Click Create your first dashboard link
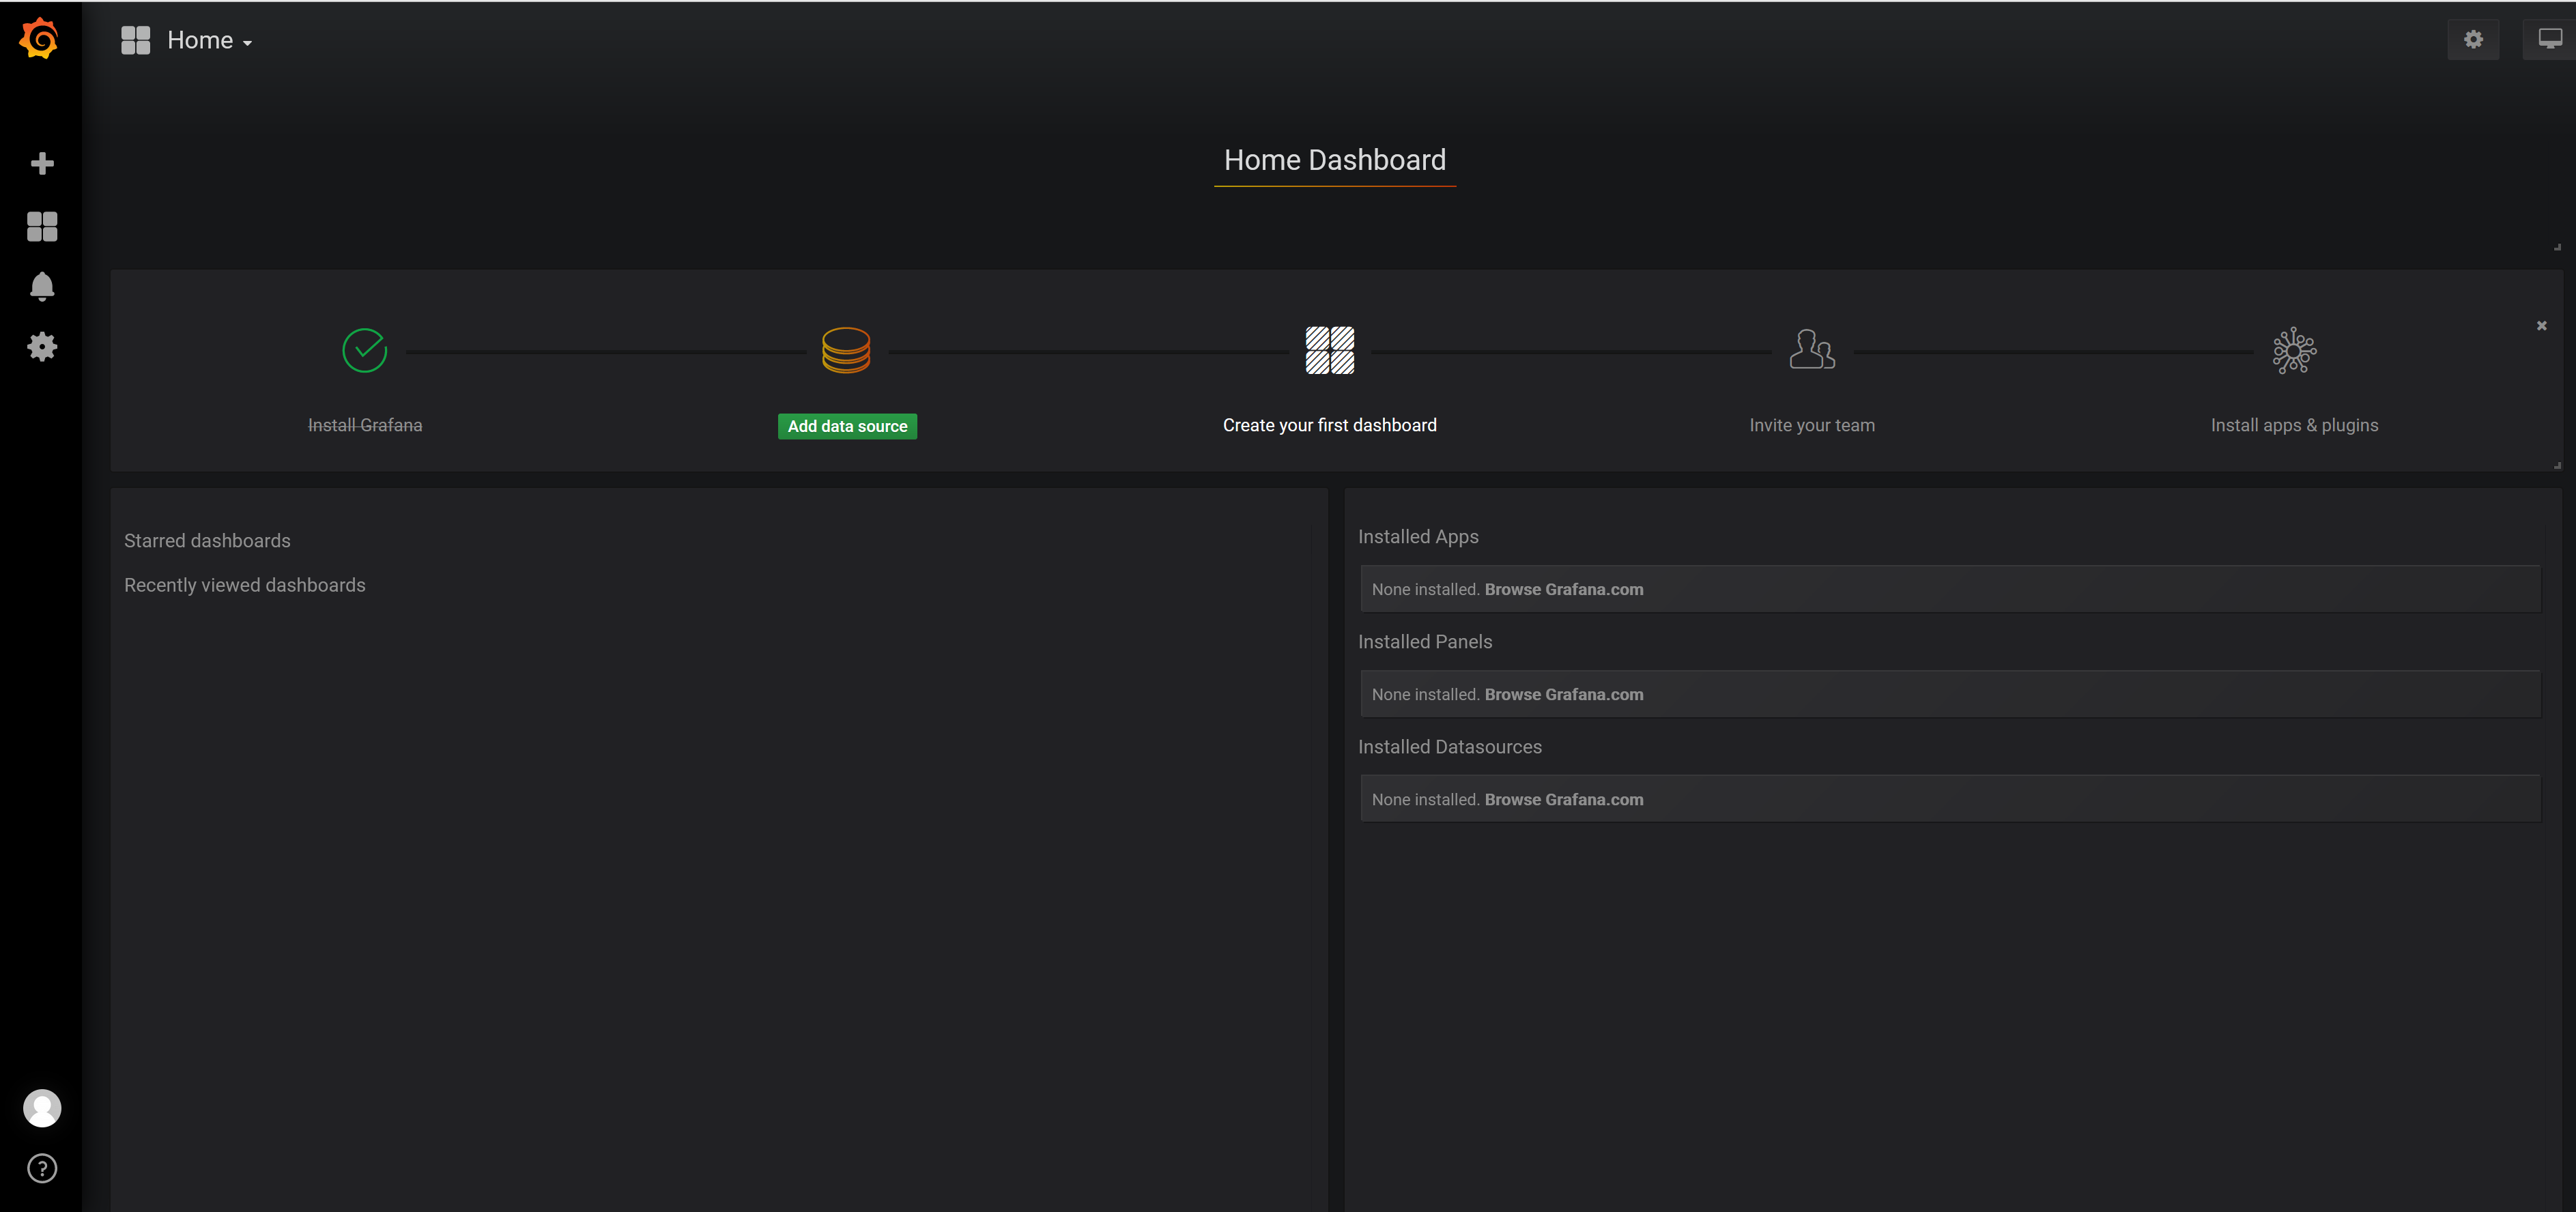 pyautogui.click(x=1329, y=425)
